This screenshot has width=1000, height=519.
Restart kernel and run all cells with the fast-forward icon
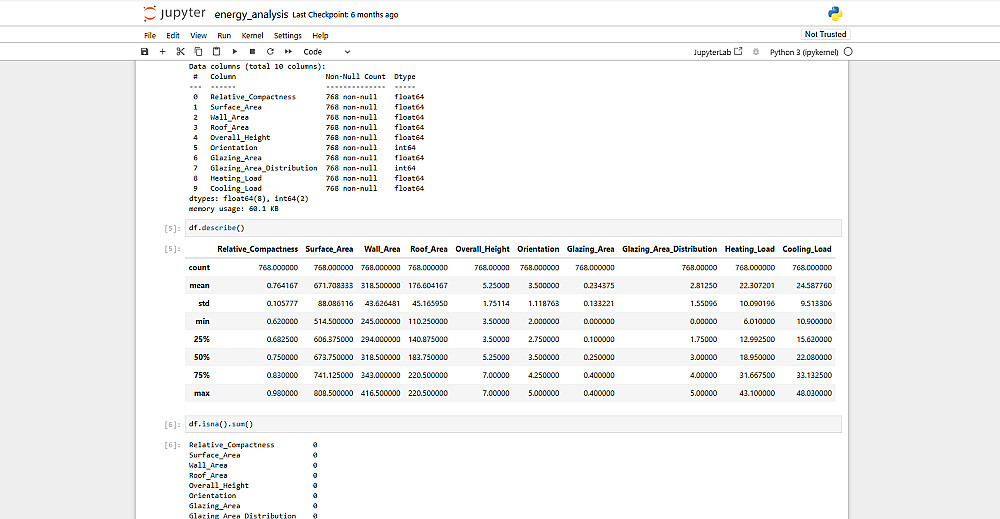[x=288, y=52]
